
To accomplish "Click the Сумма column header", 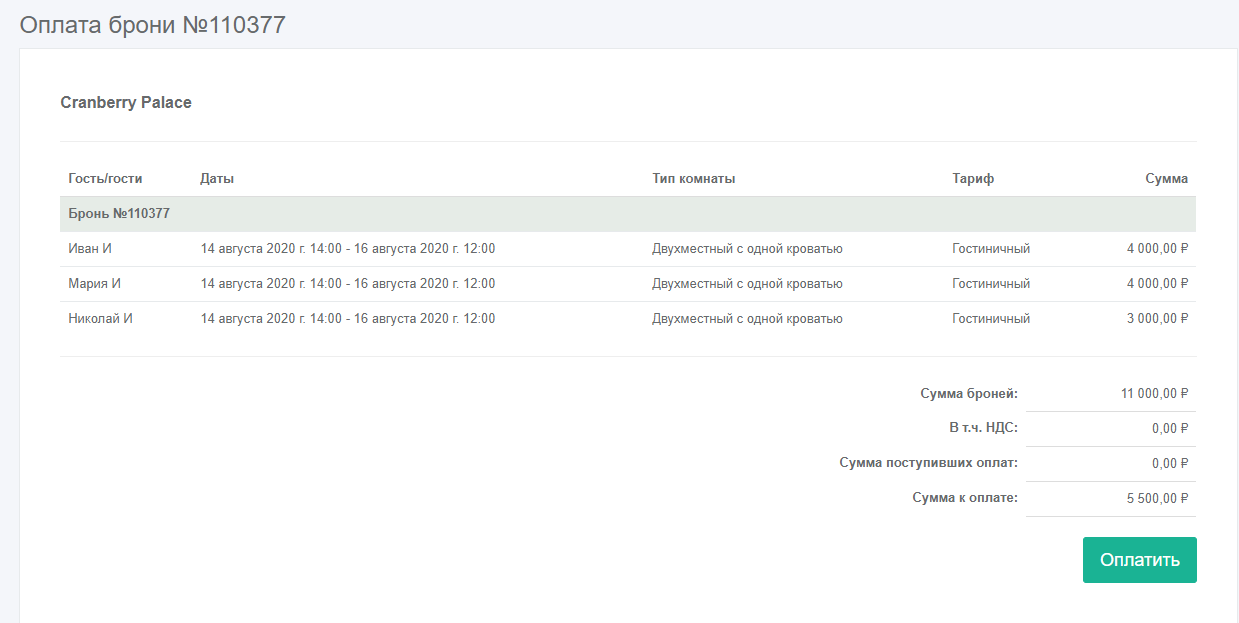I will pyautogui.click(x=1166, y=179).
